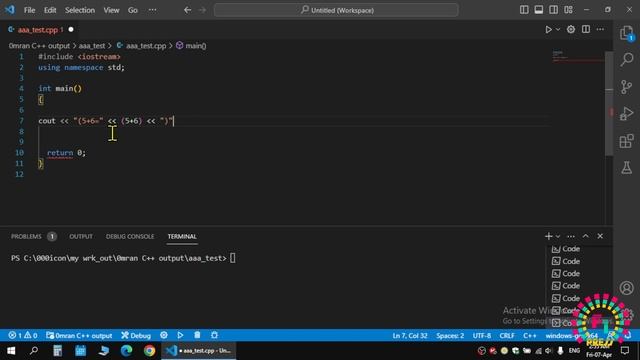
Task: Open the Source Control view
Action: (x=627, y=87)
